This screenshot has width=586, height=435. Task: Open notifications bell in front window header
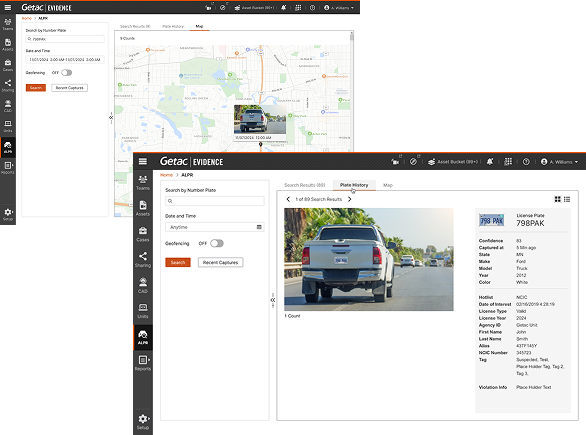(490, 161)
